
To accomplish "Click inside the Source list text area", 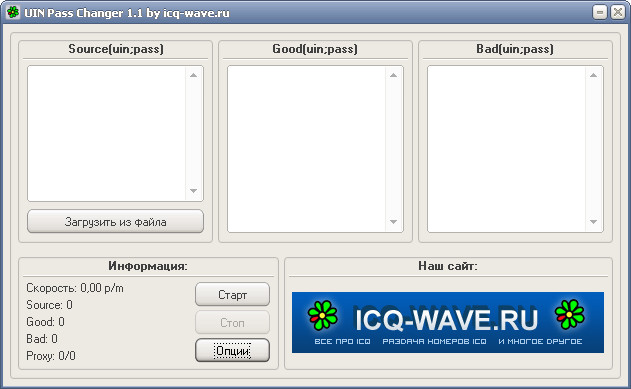I will pos(106,134).
